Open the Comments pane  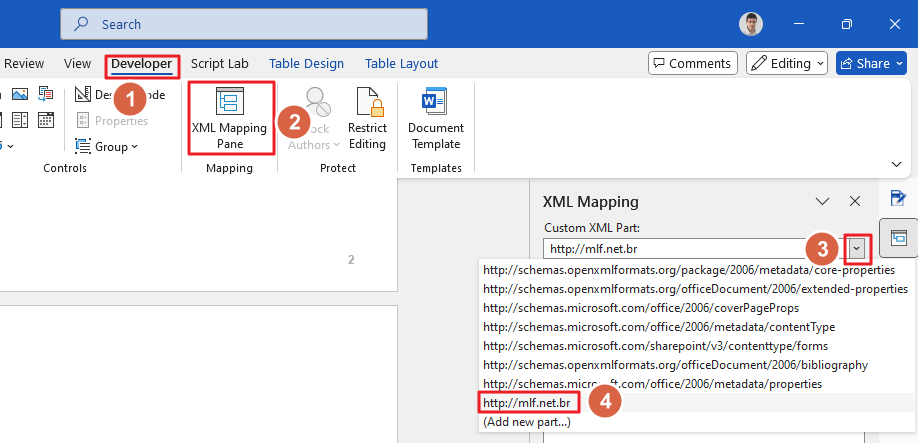click(693, 63)
